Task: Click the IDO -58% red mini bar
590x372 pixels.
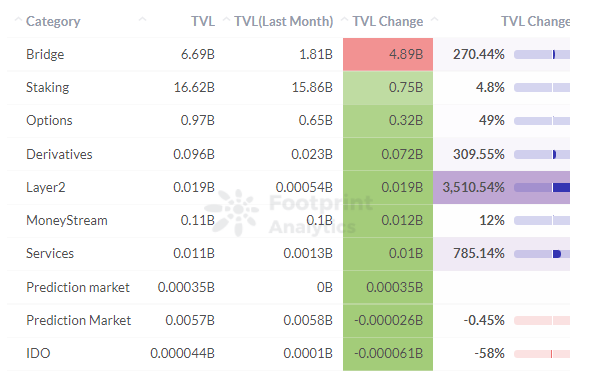Action: click(542, 354)
